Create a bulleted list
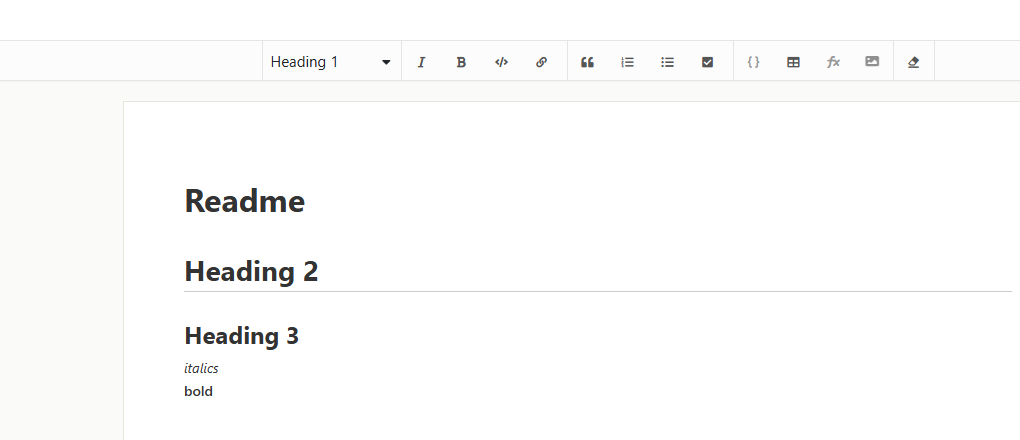1020x440 pixels. coord(668,62)
